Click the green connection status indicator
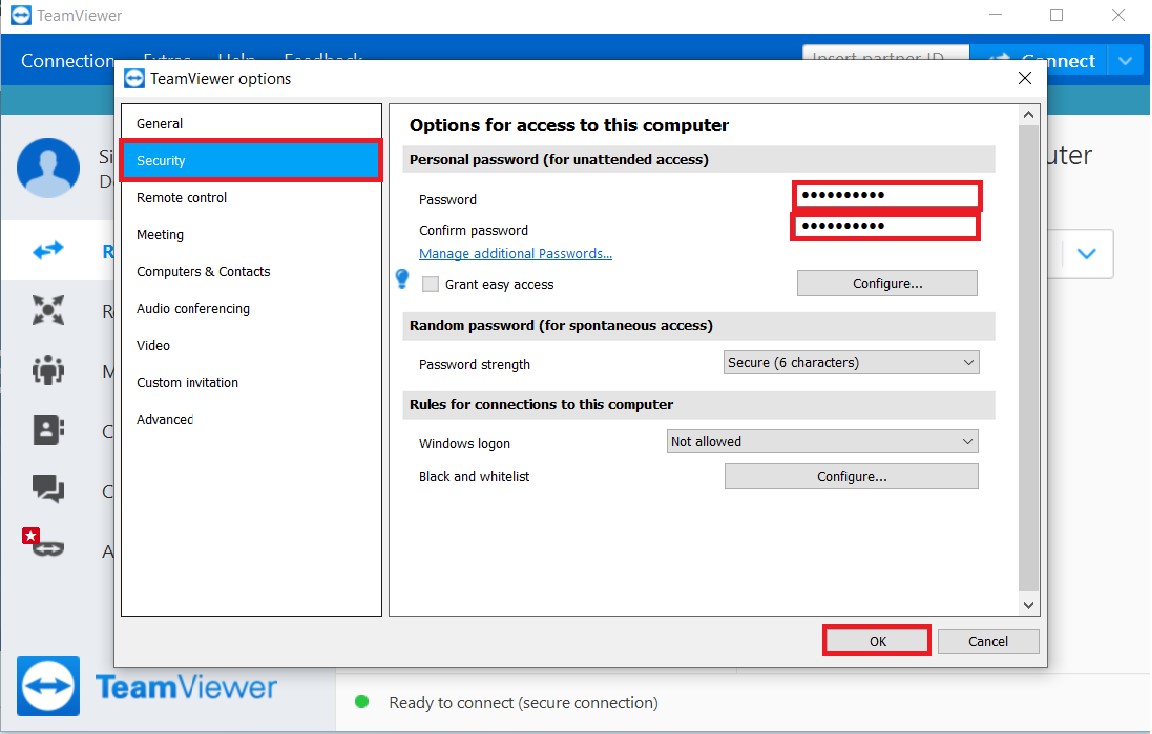 (362, 702)
